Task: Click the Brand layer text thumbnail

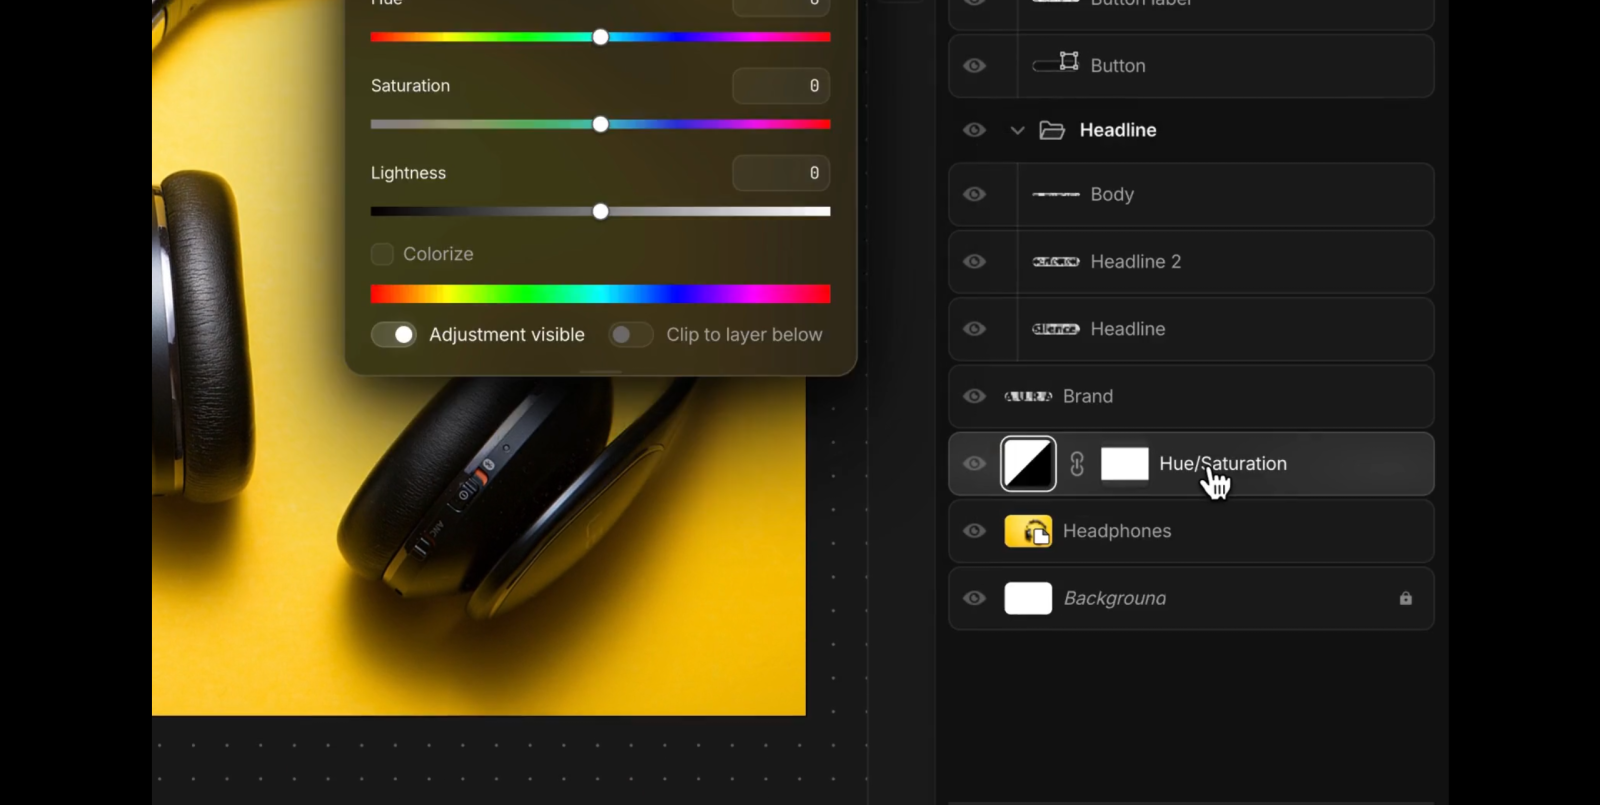Action: pyautogui.click(x=1028, y=396)
